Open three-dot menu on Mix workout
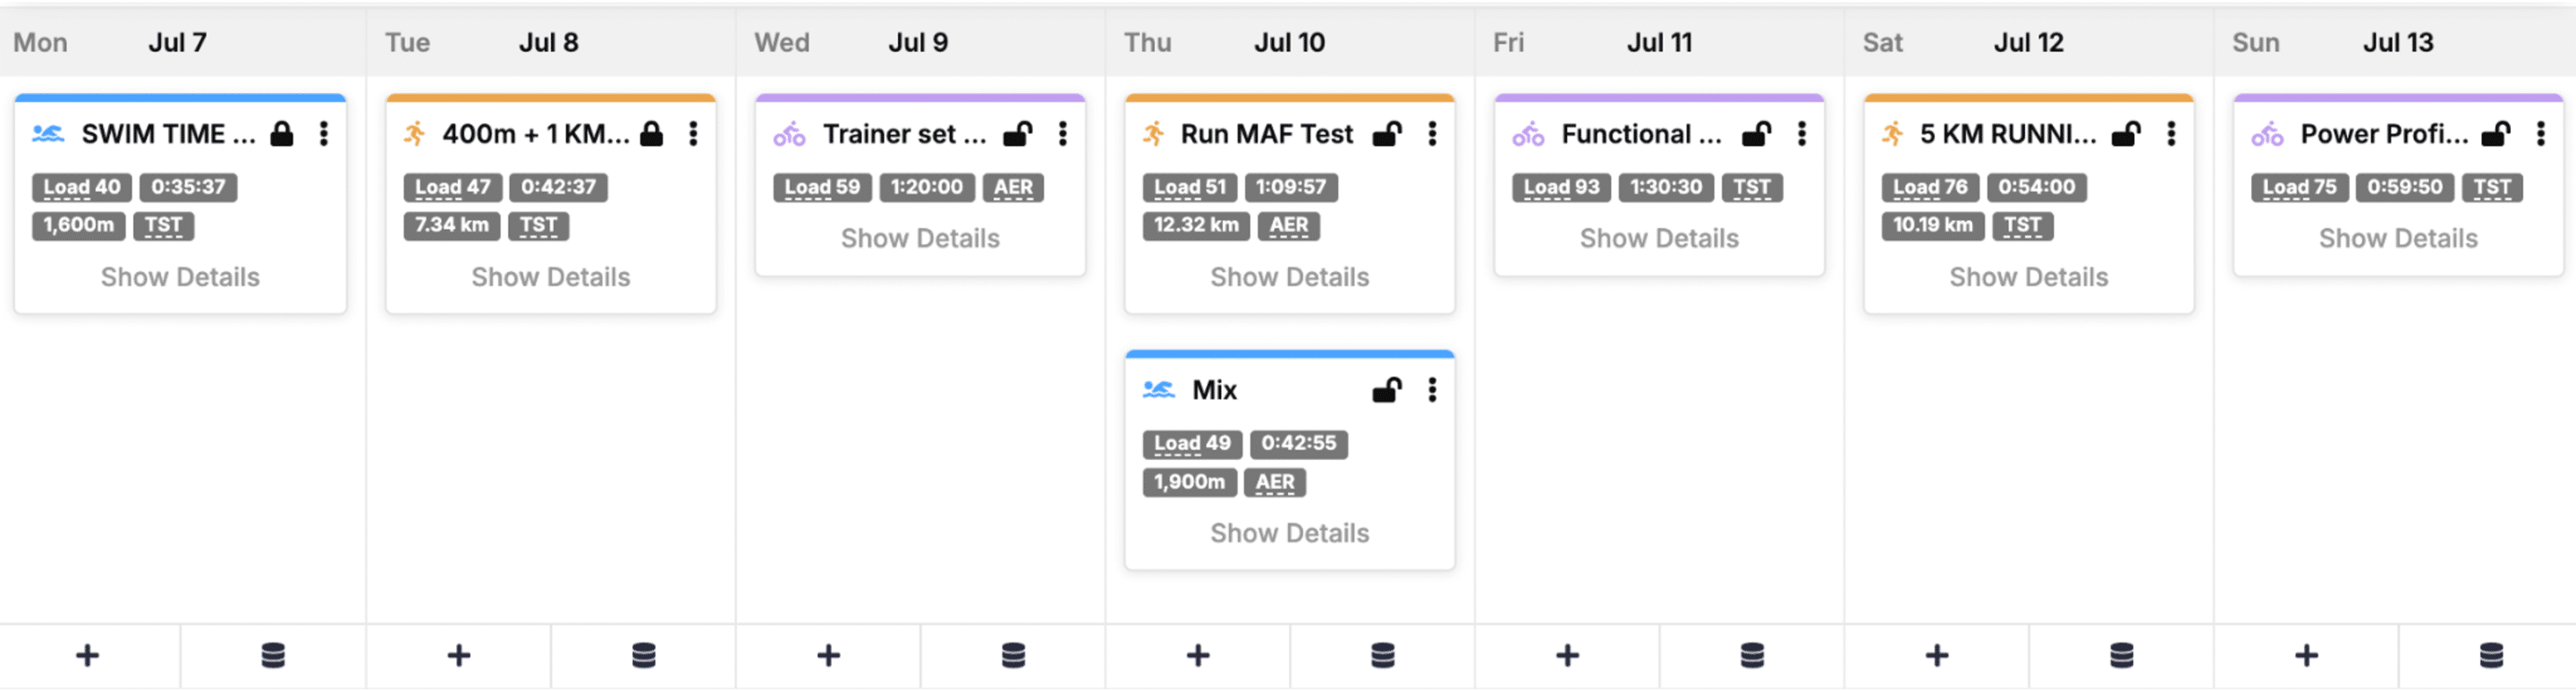This screenshot has height=690, width=2576. coord(1432,390)
